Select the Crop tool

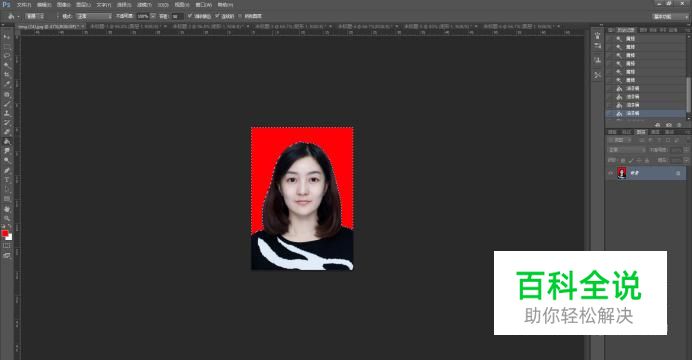coord(7,75)
